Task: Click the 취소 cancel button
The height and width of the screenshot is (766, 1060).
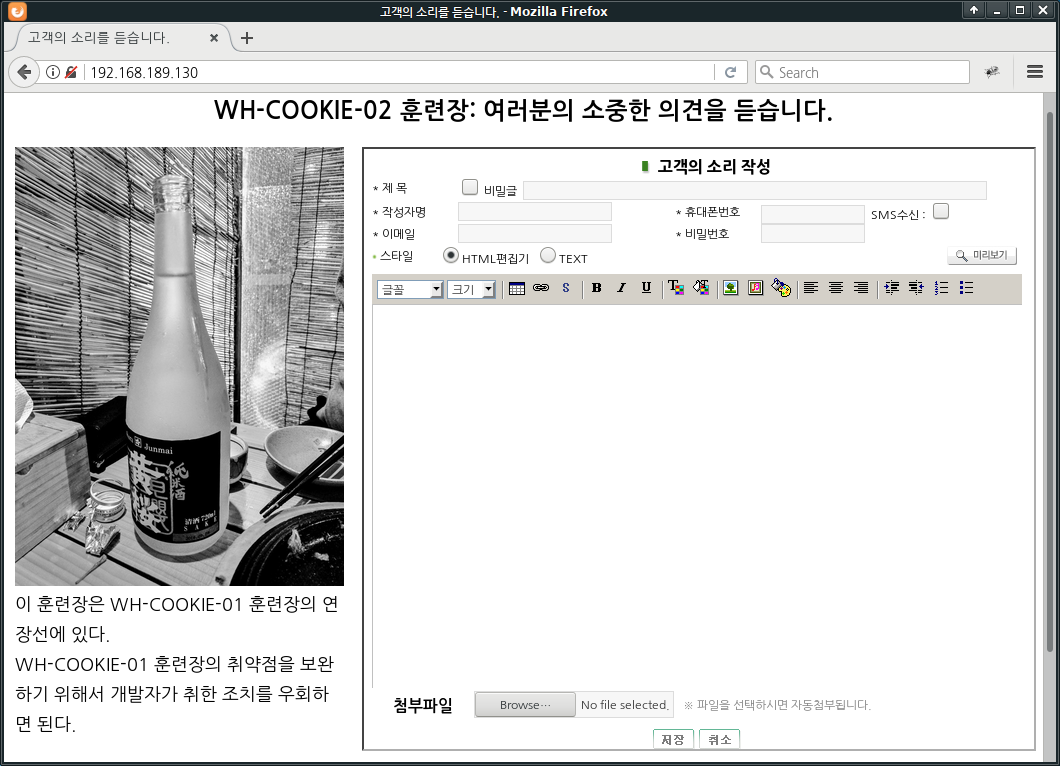Action: click(x=719, y=739)
